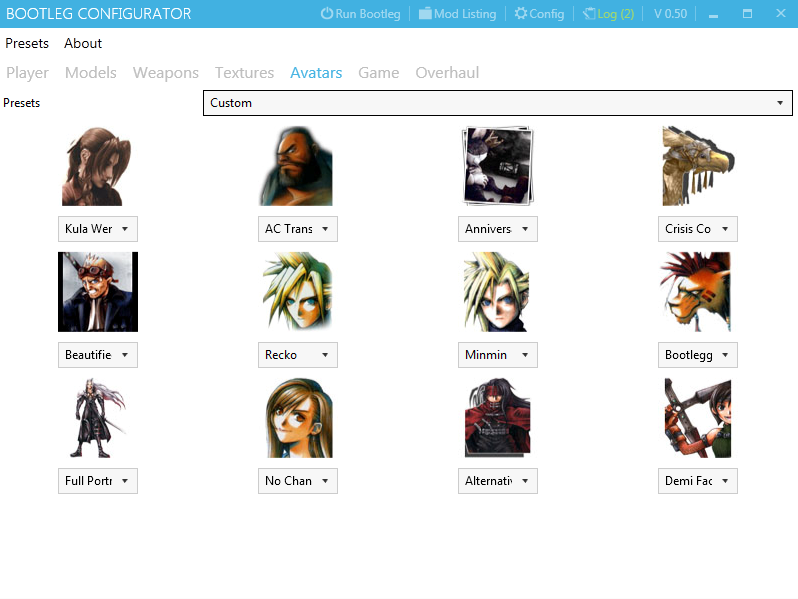Image resolution: width=798 pixels, height=599 pixels.
Task: Open the Presets menu
Action: tap(27, 43)
